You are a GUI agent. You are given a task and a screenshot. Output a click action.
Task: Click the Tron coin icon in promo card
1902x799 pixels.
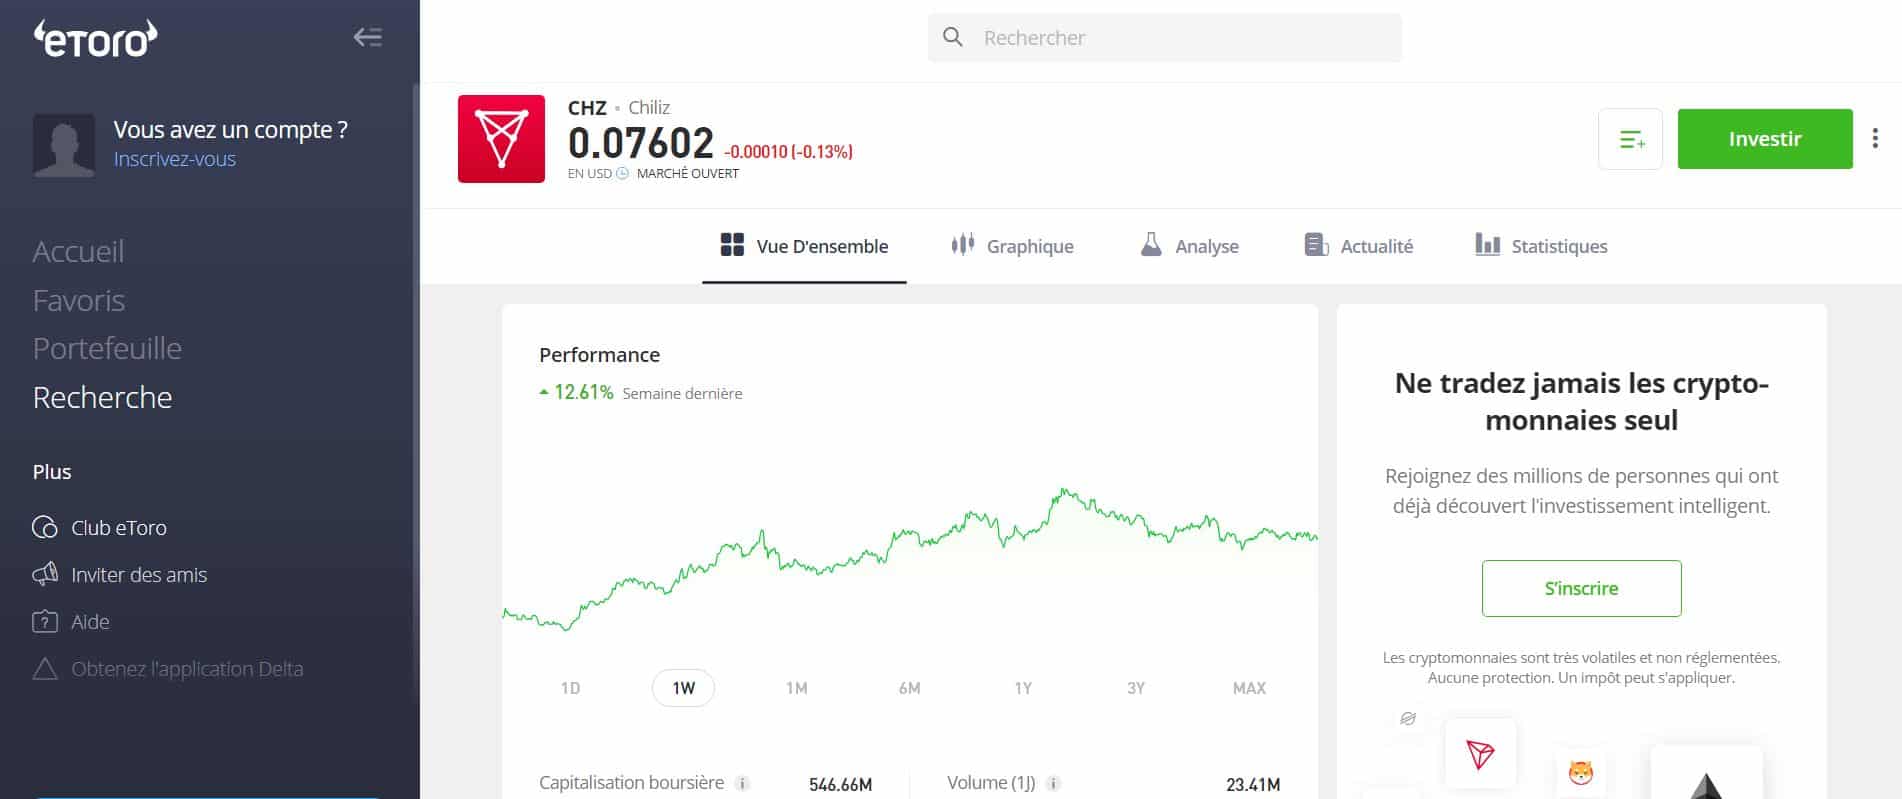coord(1480,754)
